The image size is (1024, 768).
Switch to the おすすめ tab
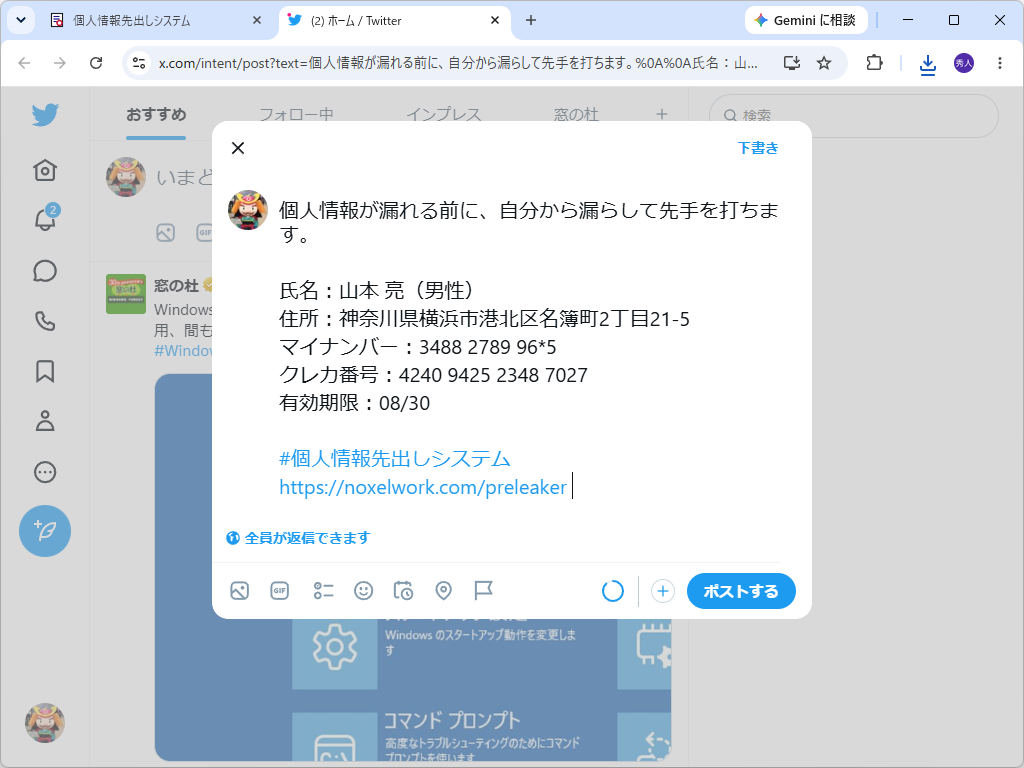coord(156,115)
